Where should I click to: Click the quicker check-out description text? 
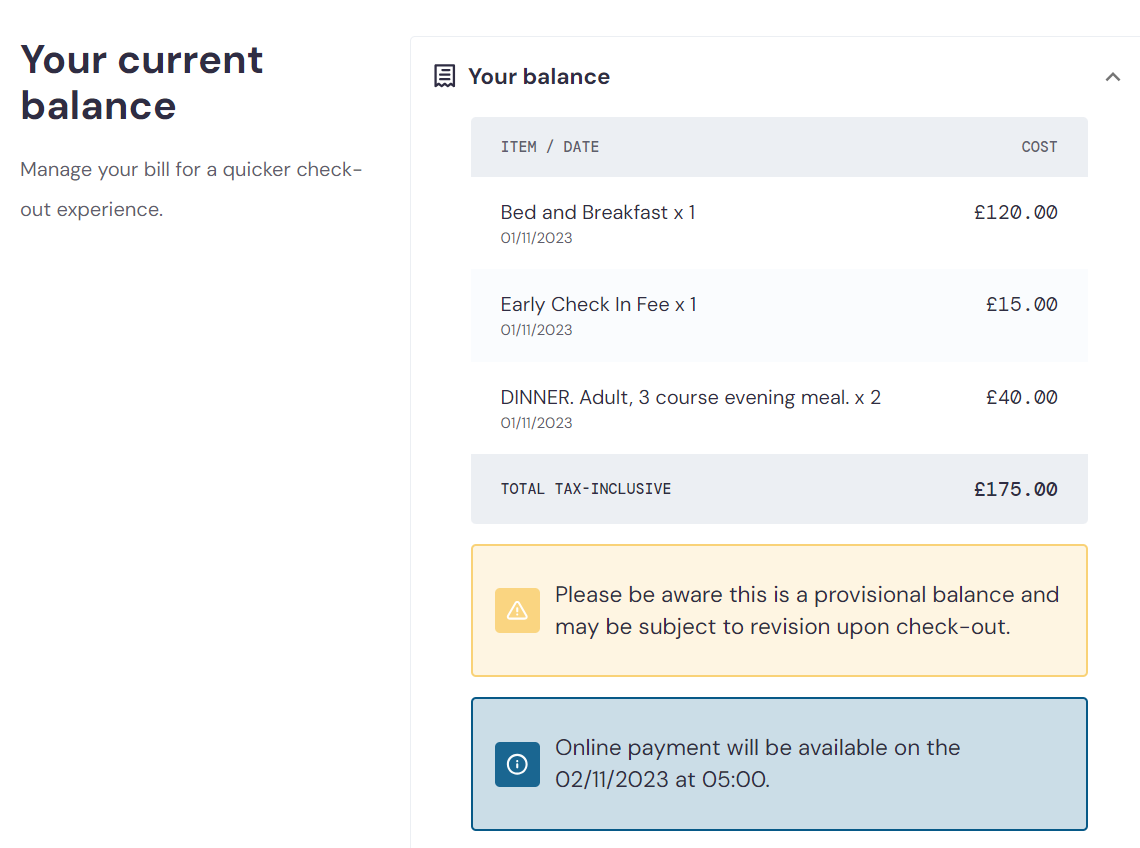click(x=190, y=189)
